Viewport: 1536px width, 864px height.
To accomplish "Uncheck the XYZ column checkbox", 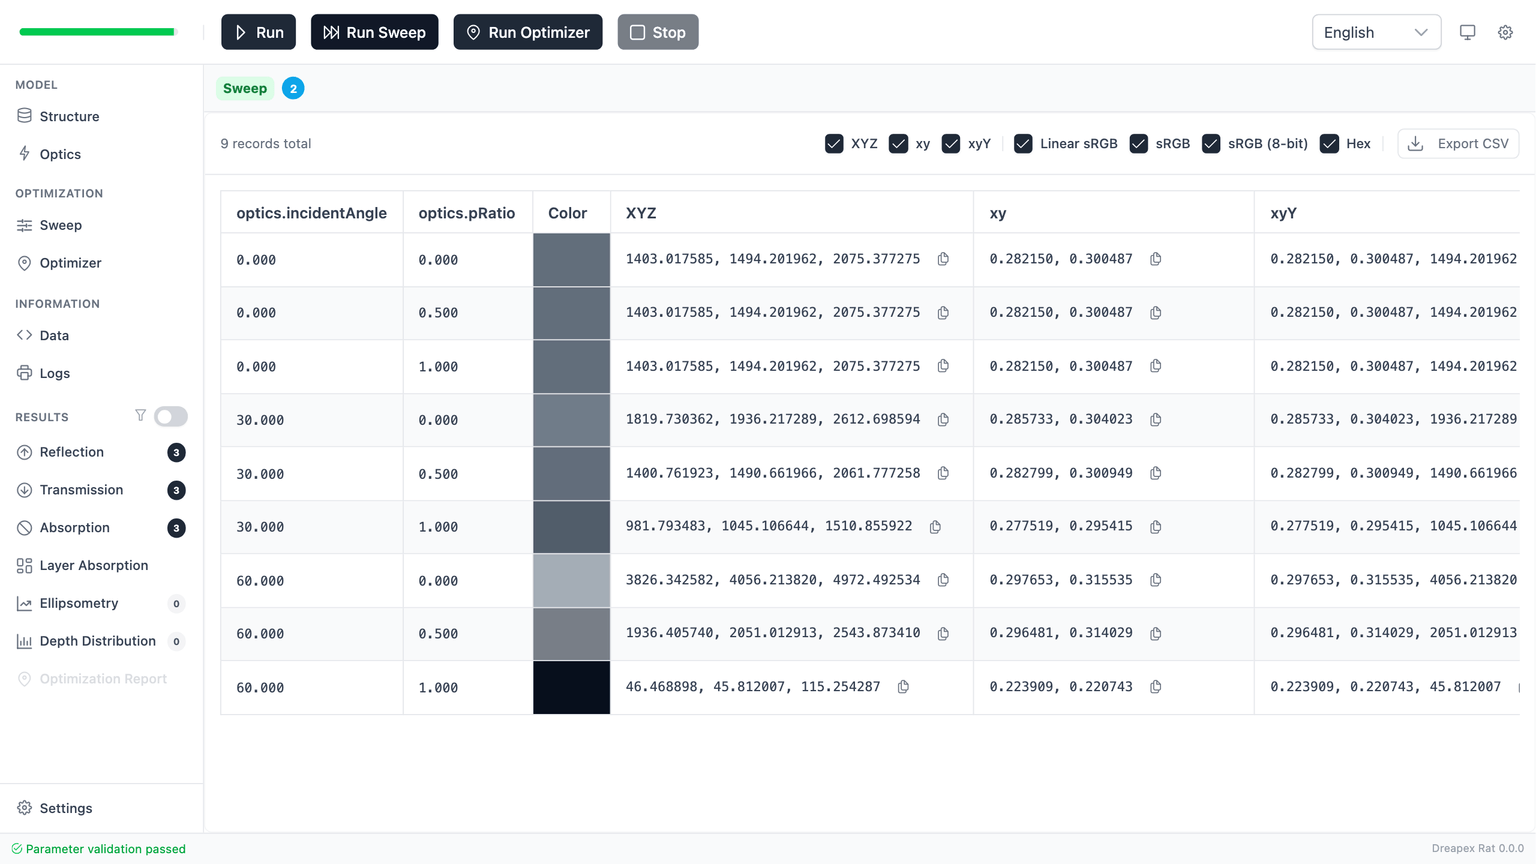I will pos(834,144).
